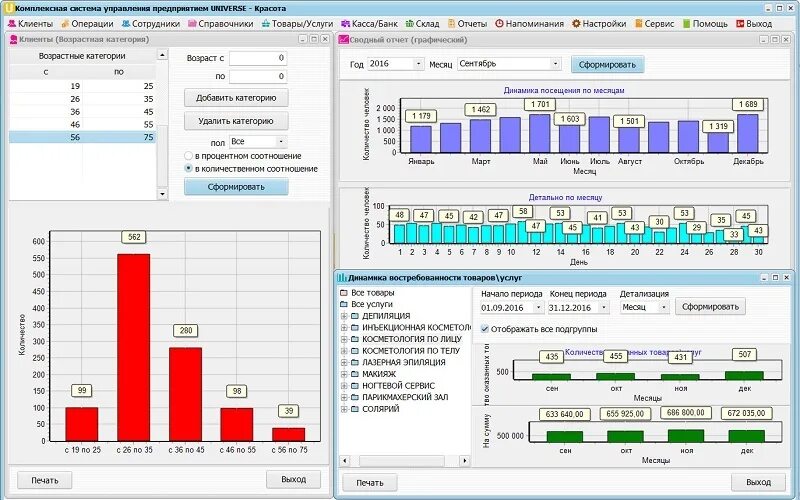Select the age category row 19 to 25
Image resolution: width=800 pixels, height=500 pixels.
click(82, 86)
